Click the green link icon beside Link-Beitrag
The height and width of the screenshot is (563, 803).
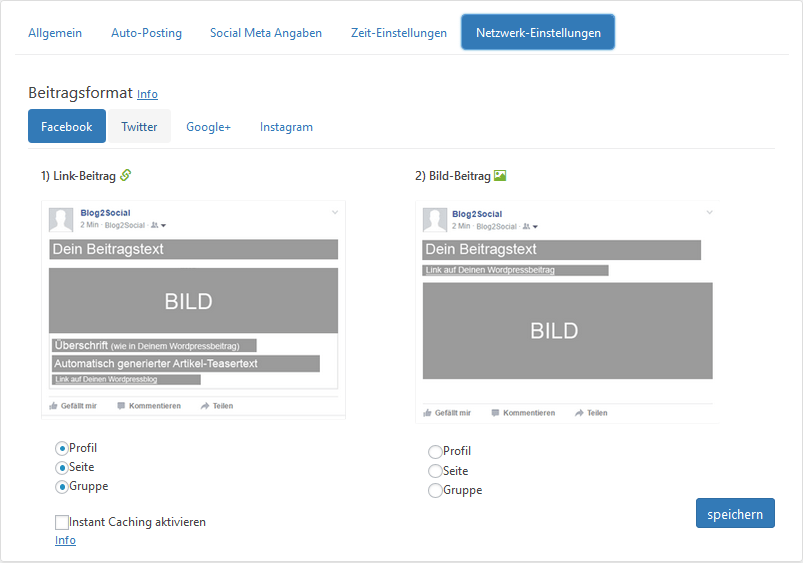coord(125,175)
